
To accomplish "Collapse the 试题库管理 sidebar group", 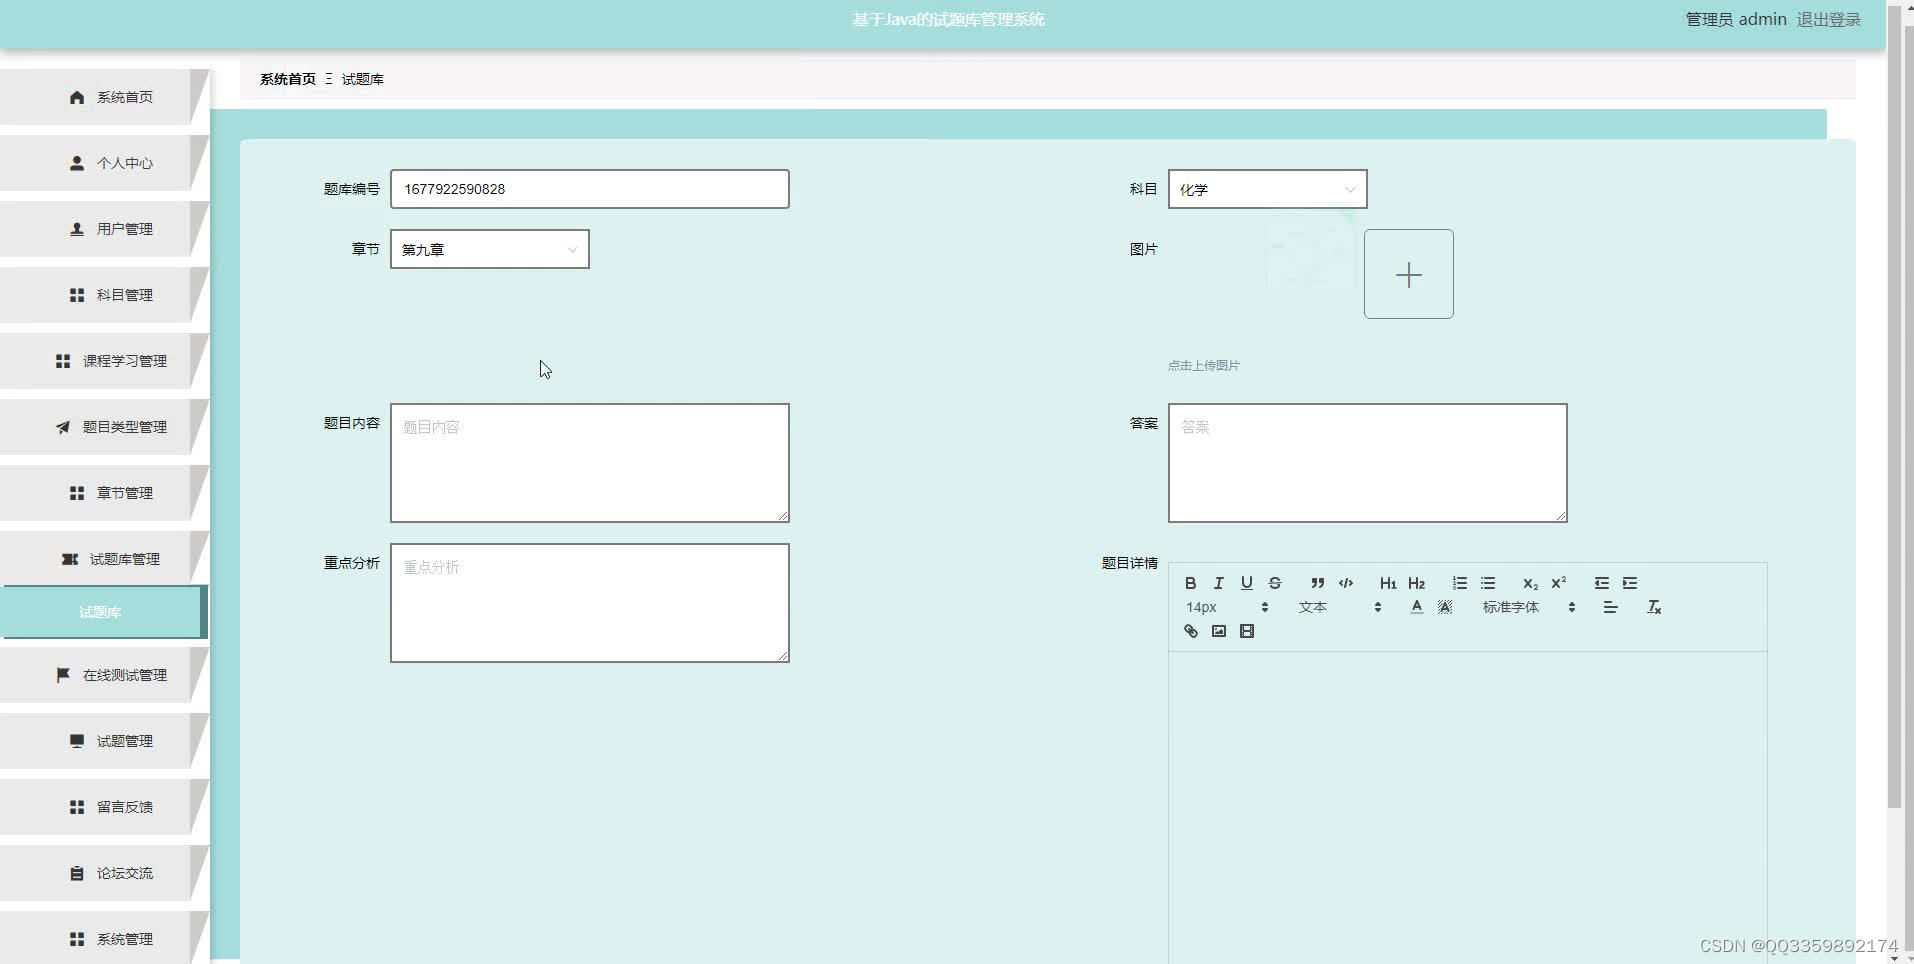I will (104, 559).
